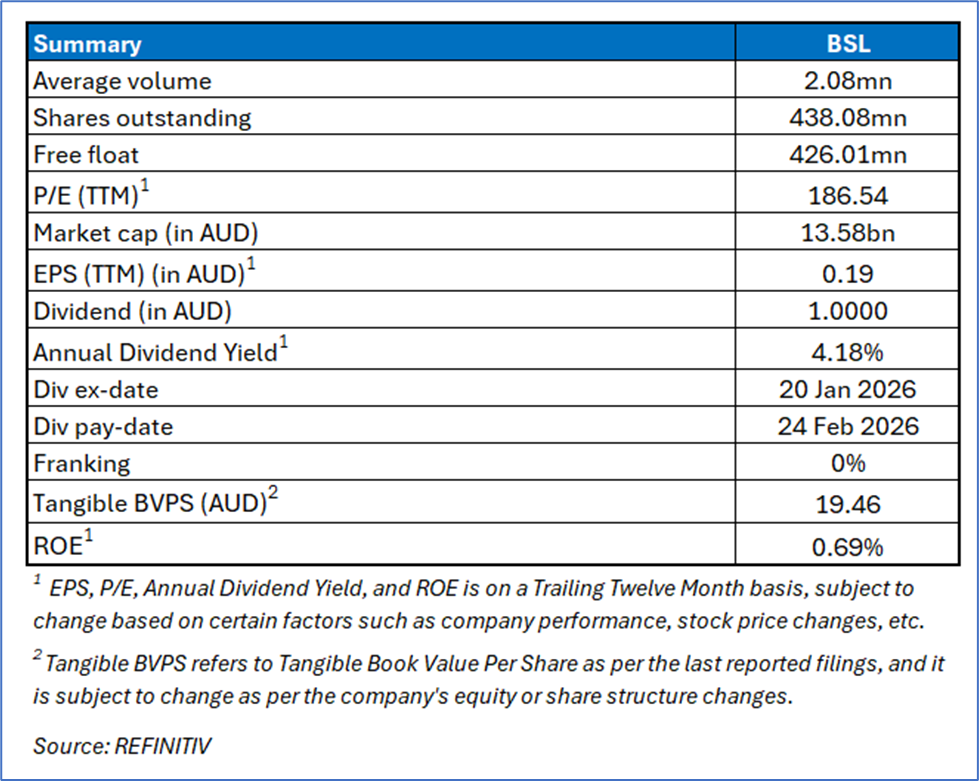Click the 438.08mn shares value
The height and width of the screenshot is (781, 979).
848,118
